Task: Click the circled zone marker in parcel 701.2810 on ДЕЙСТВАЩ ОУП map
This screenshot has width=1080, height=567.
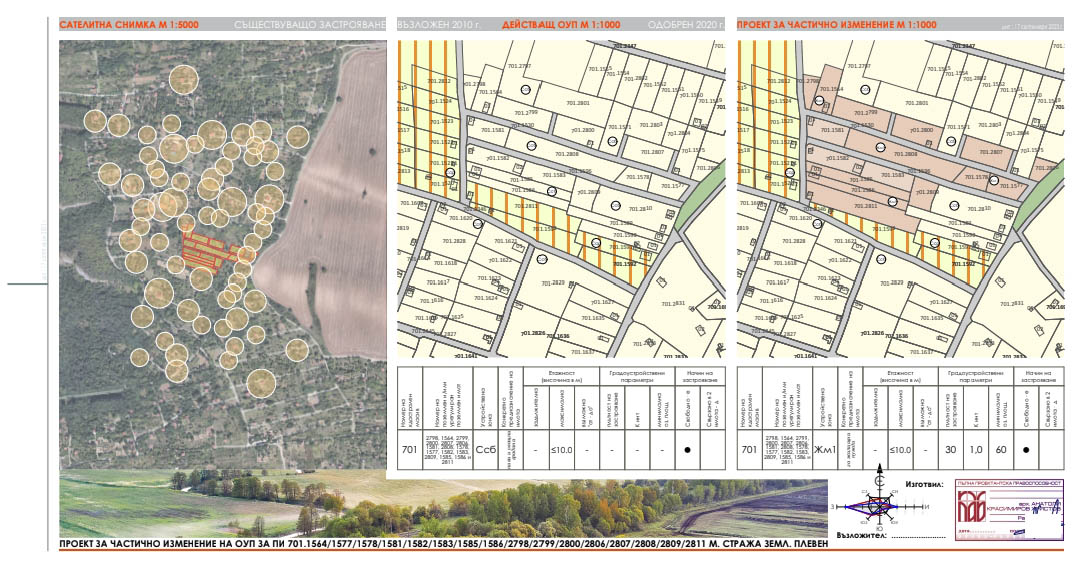Action: [614, 205]
